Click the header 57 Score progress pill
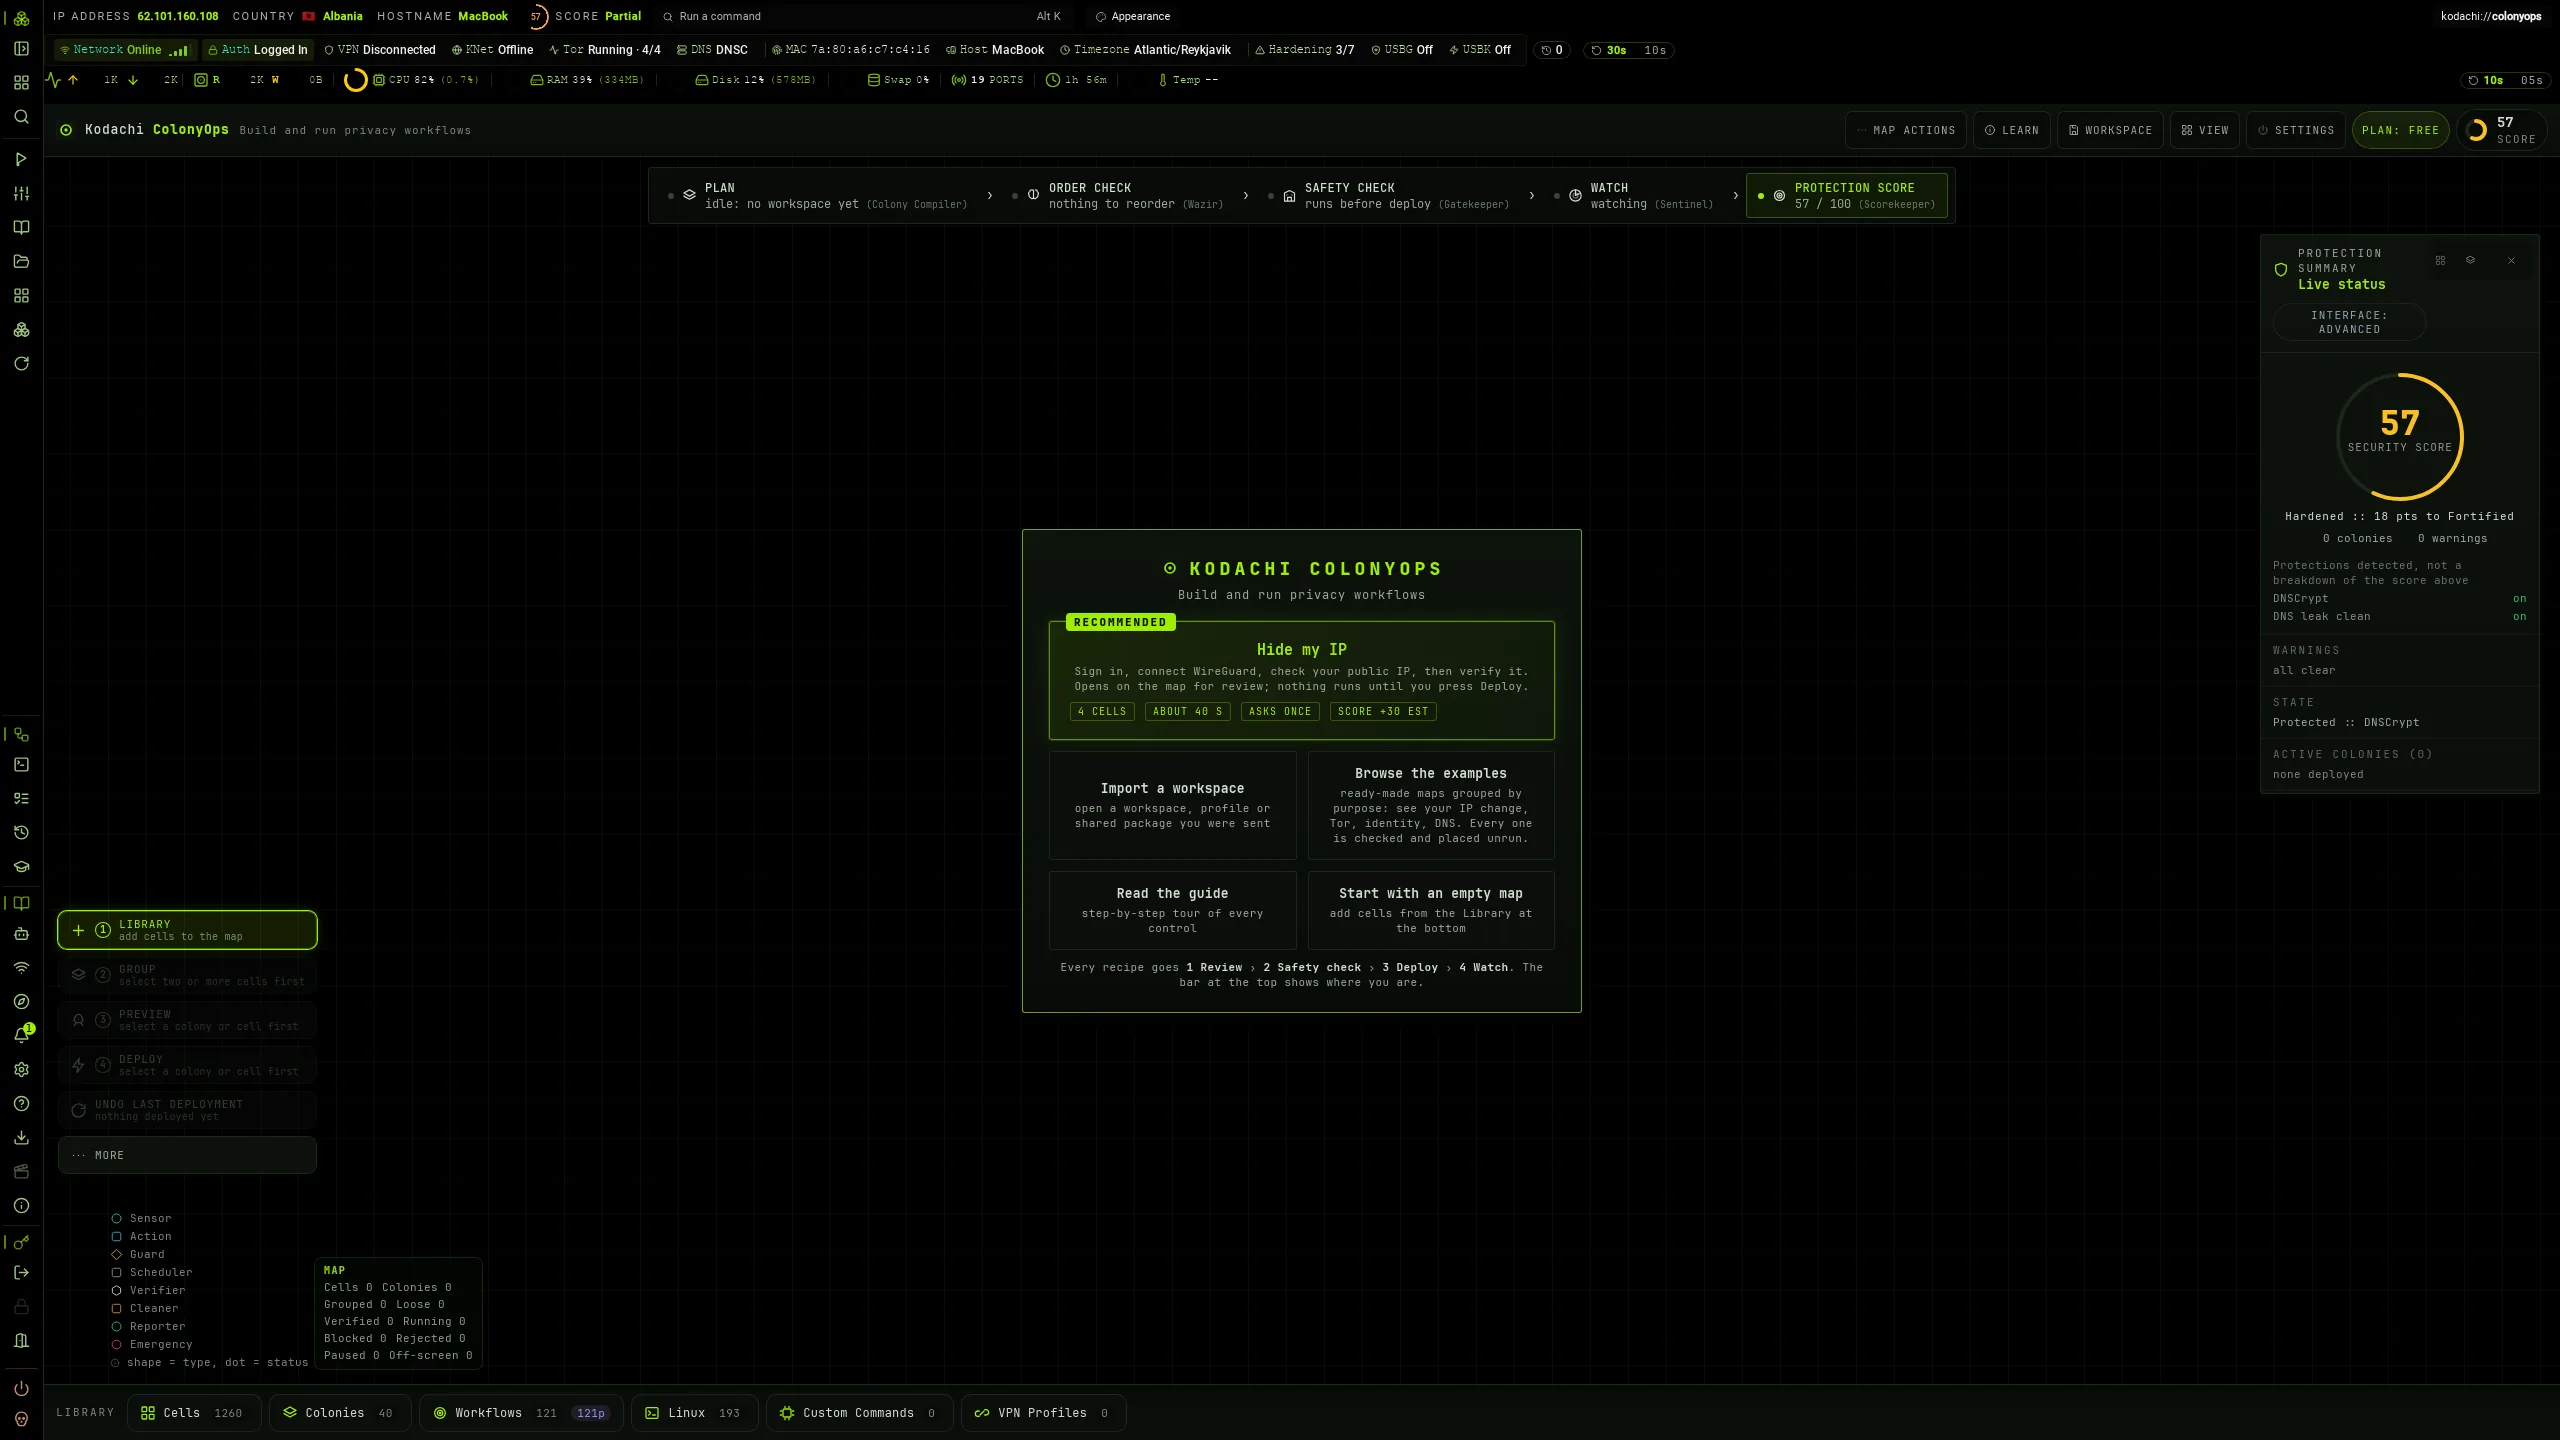 pyautogui.click(x=2501, y=130)
